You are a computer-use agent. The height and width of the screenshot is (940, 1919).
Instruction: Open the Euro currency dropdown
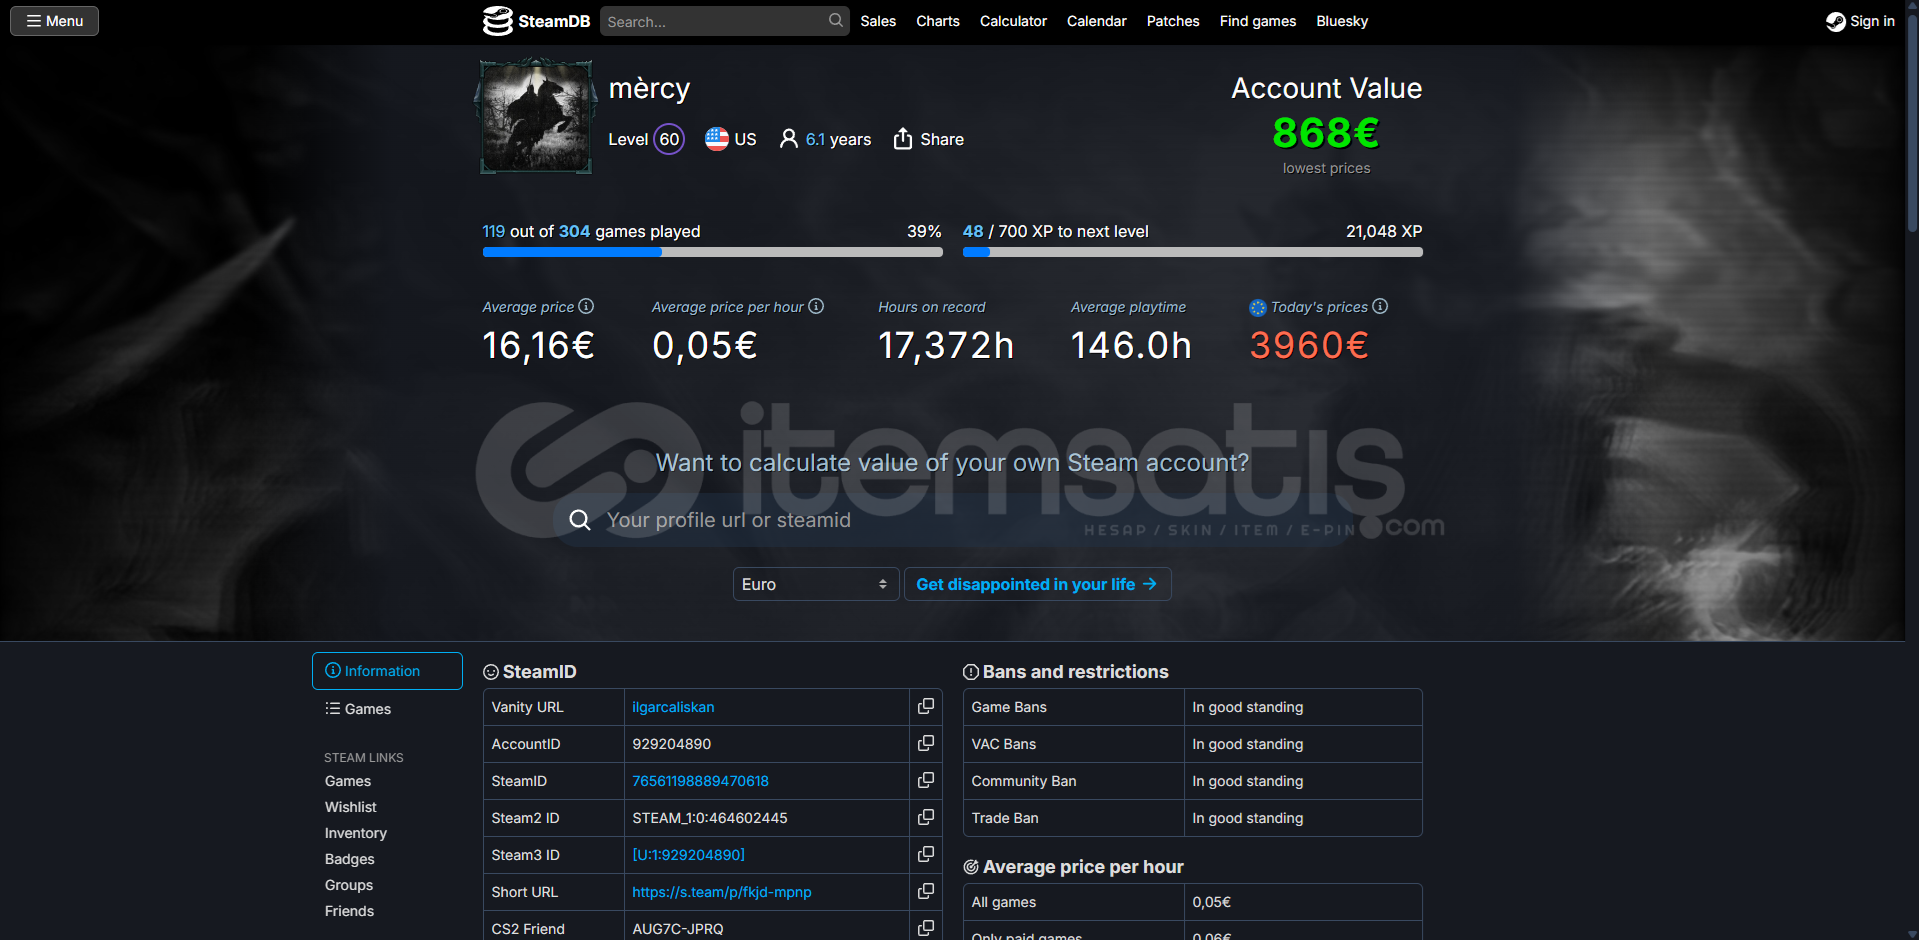pos(816,584)
